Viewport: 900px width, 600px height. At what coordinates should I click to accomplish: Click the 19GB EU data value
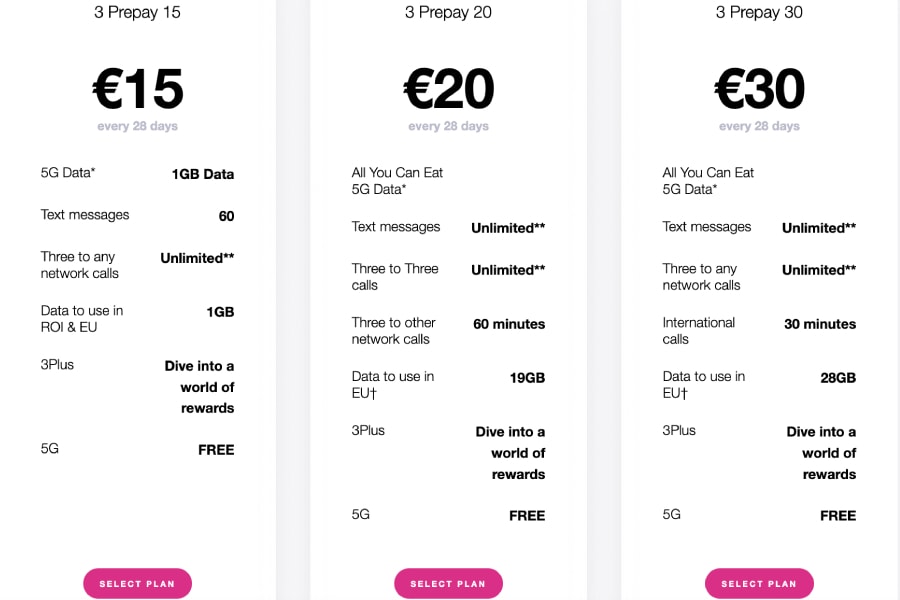pos(527,378)
